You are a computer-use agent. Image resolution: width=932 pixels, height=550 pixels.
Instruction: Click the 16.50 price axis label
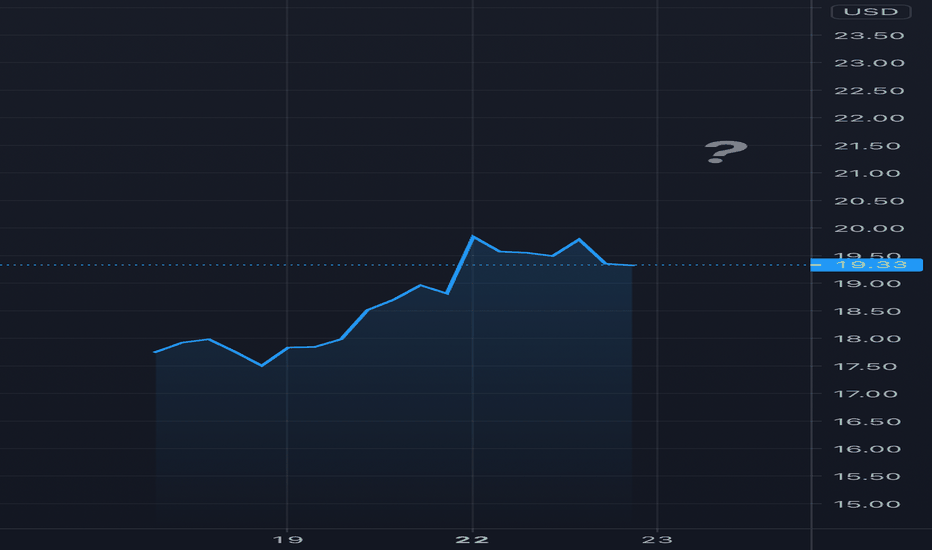coord(867,422)
